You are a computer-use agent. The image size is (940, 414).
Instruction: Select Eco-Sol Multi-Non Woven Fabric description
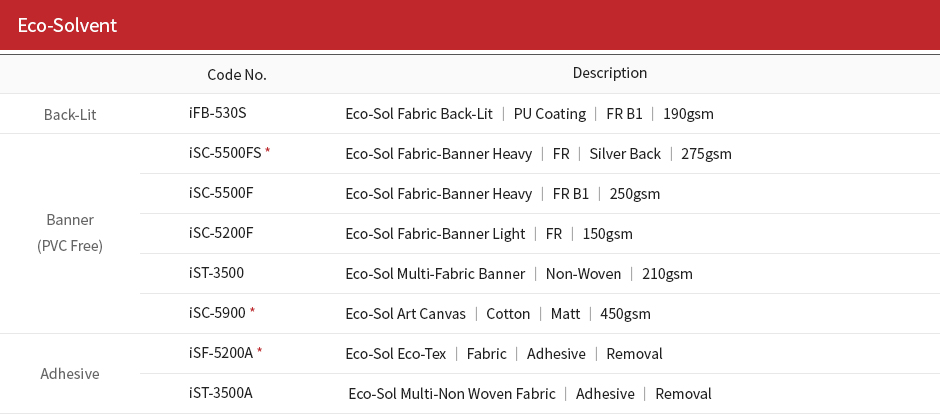[452, 394]
